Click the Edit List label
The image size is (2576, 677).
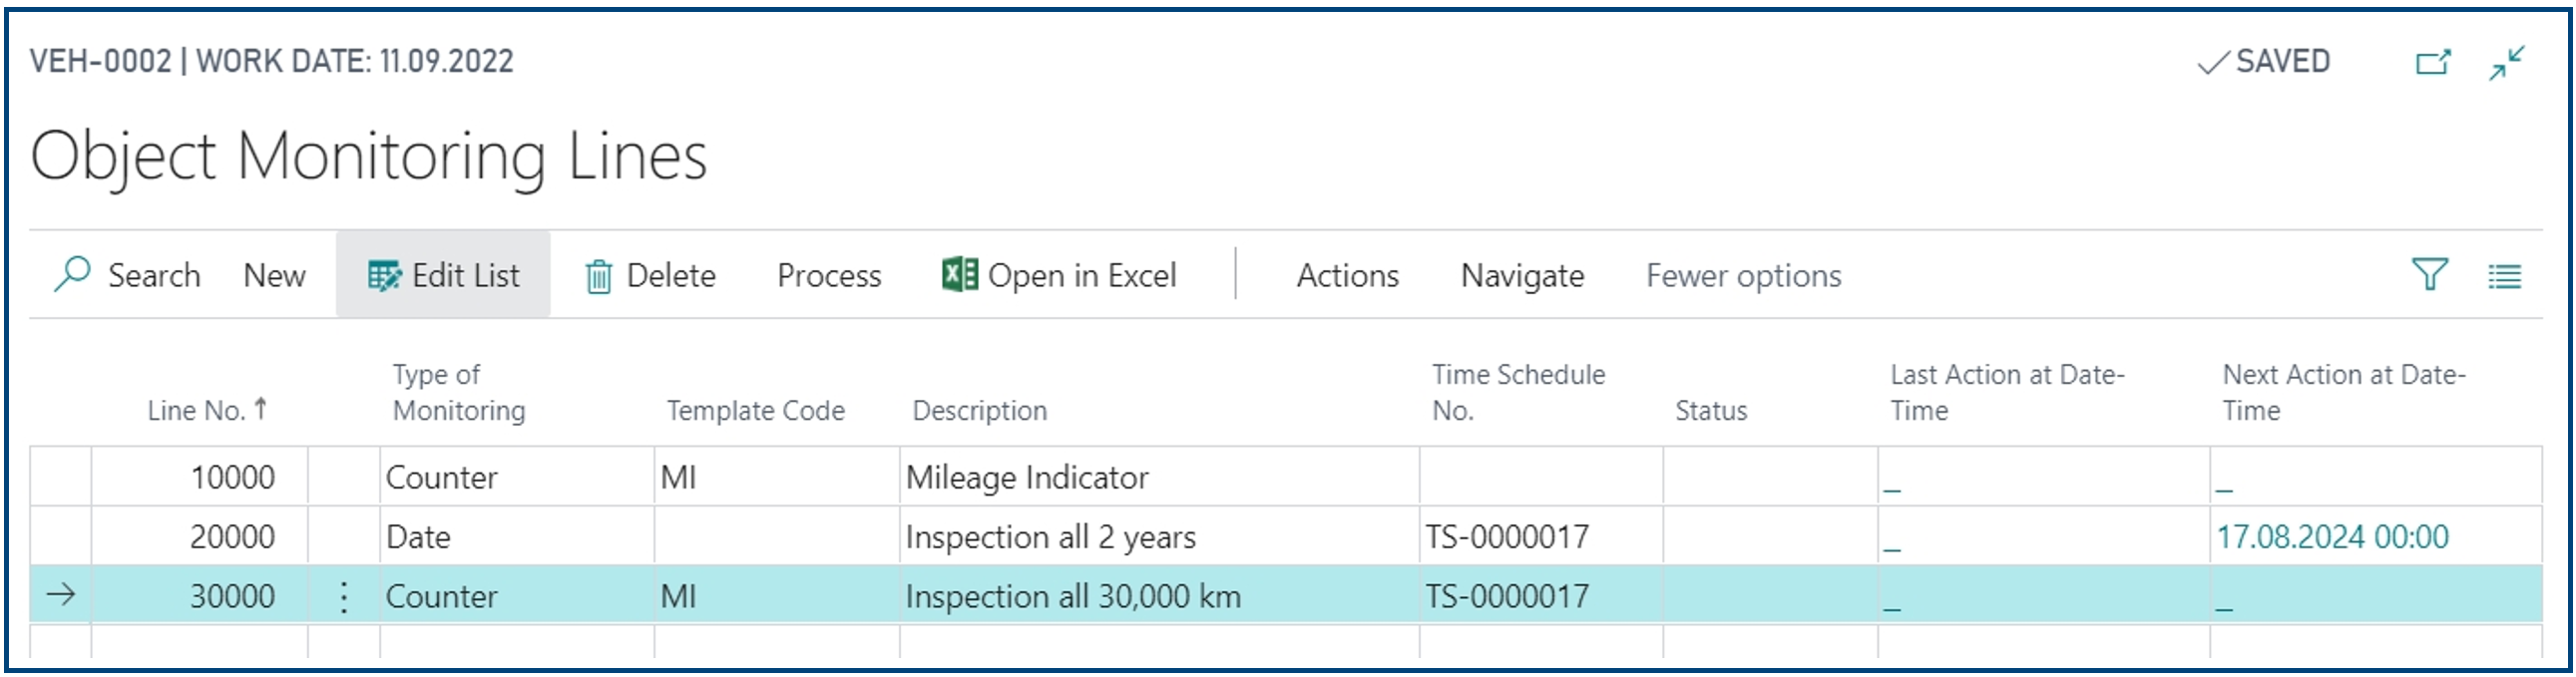point(466,276)
